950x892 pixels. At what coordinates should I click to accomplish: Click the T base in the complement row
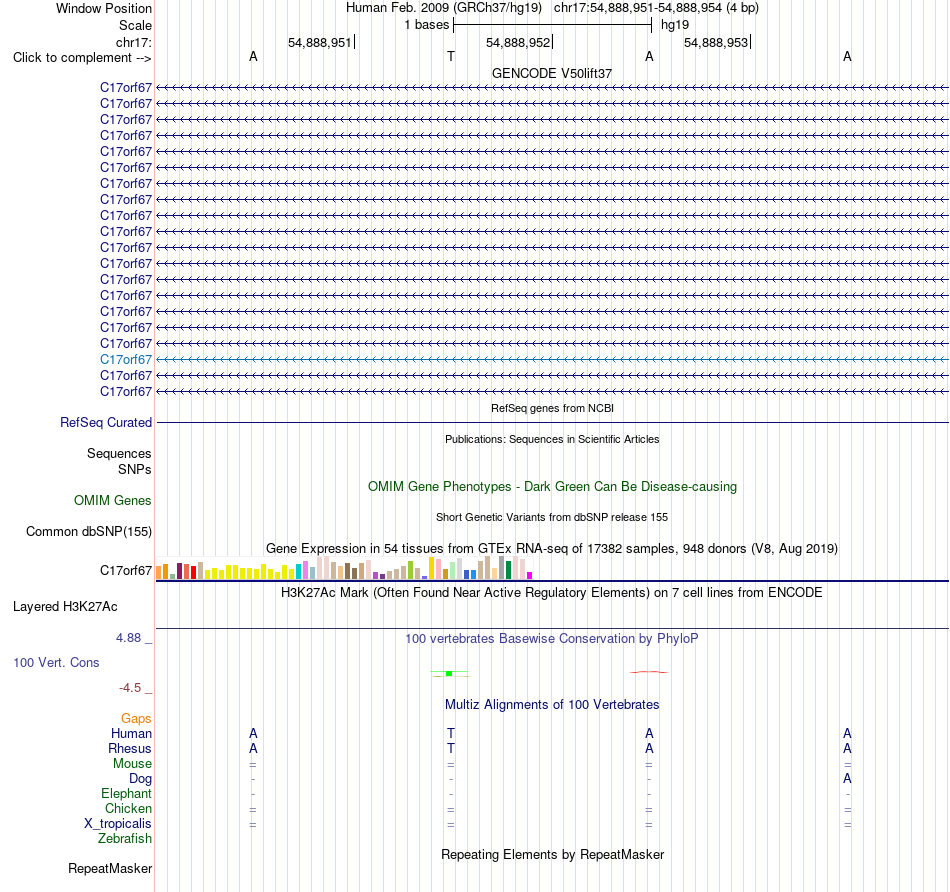tap(451, 56)
